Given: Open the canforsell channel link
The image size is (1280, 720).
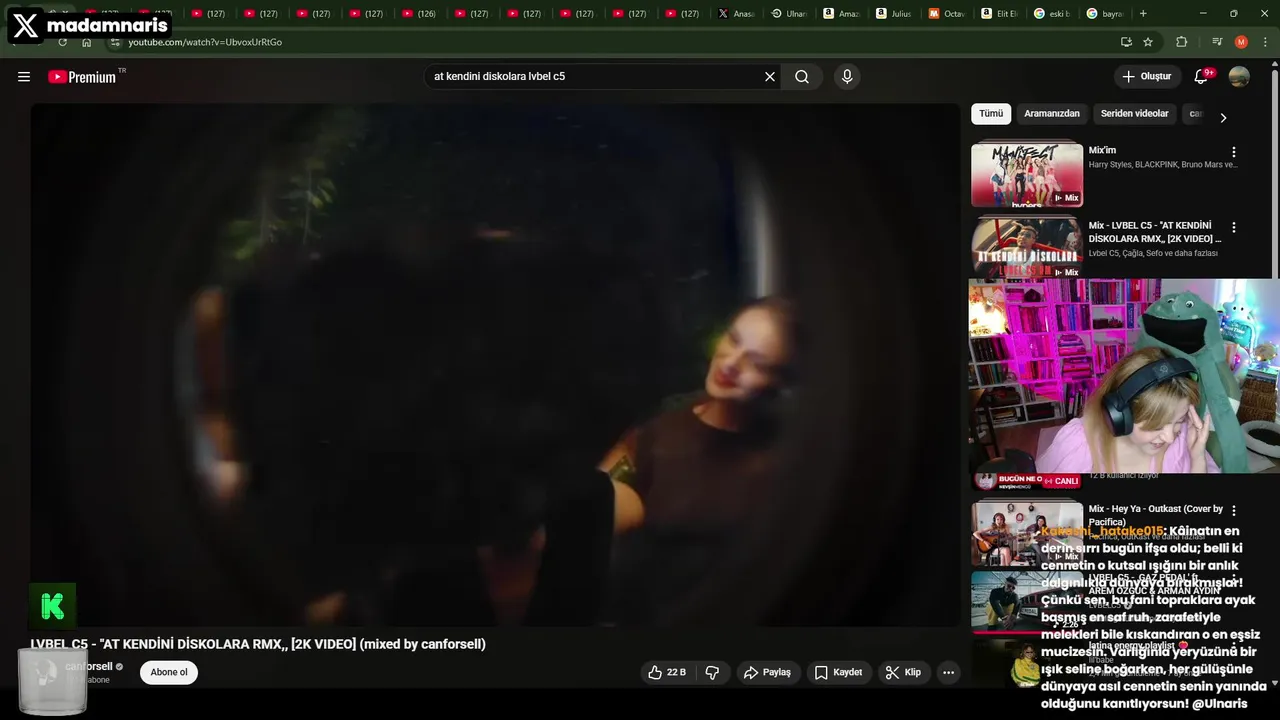Looking at the screenshot, I should 89,666.
